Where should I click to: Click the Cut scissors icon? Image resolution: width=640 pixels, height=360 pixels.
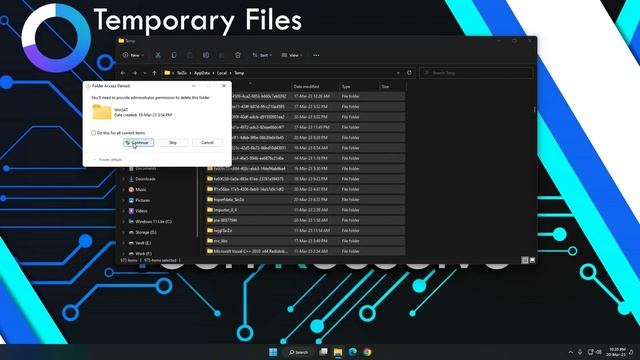point(158,55)
